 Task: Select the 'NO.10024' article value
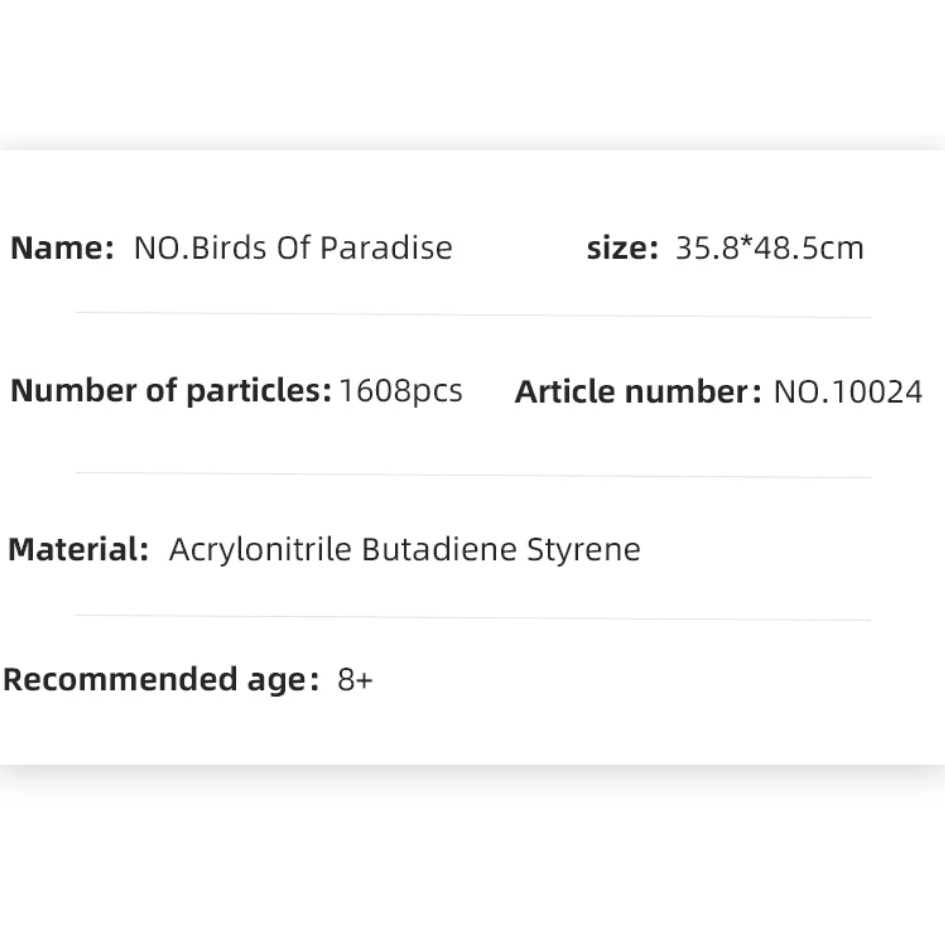coord(847,392)
